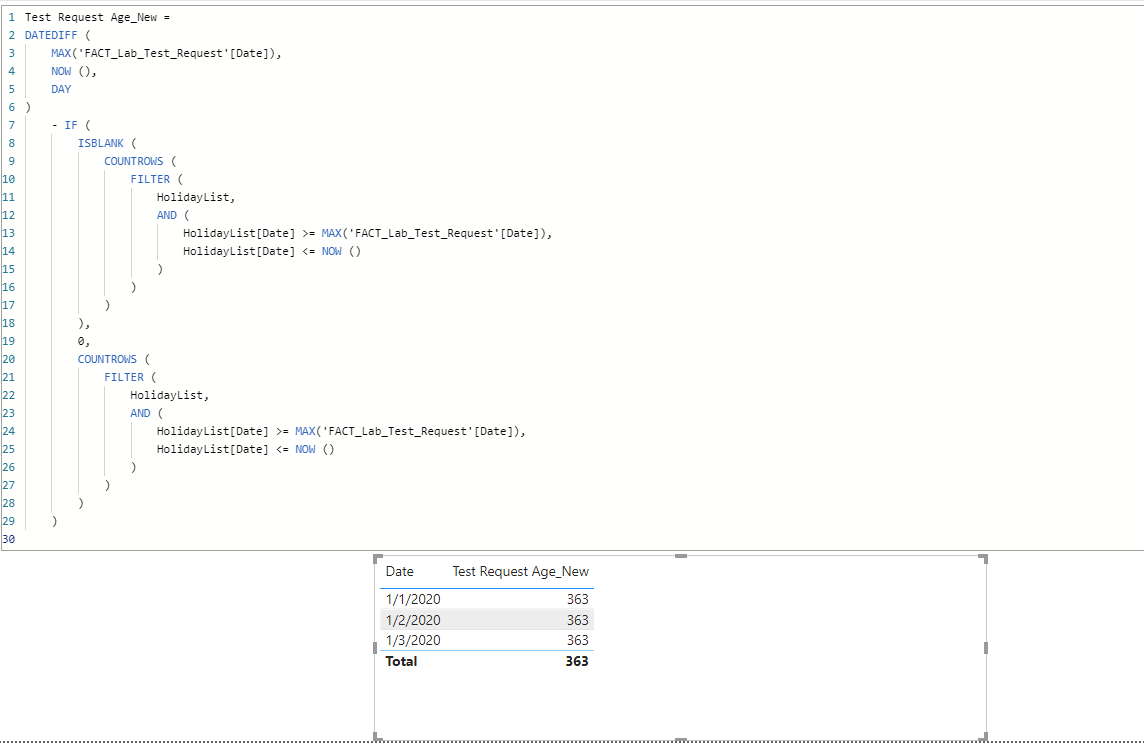Click the table visual's right-middle resize handle
The image size is (1144, 750).
click(986, 648)
